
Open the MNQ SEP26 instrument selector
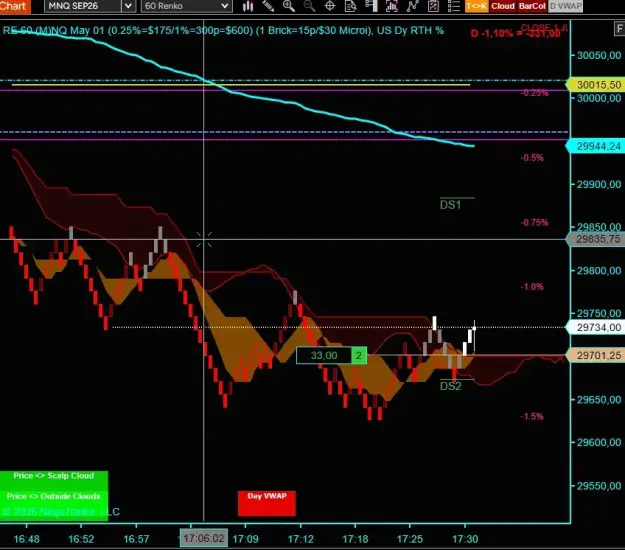83,6
